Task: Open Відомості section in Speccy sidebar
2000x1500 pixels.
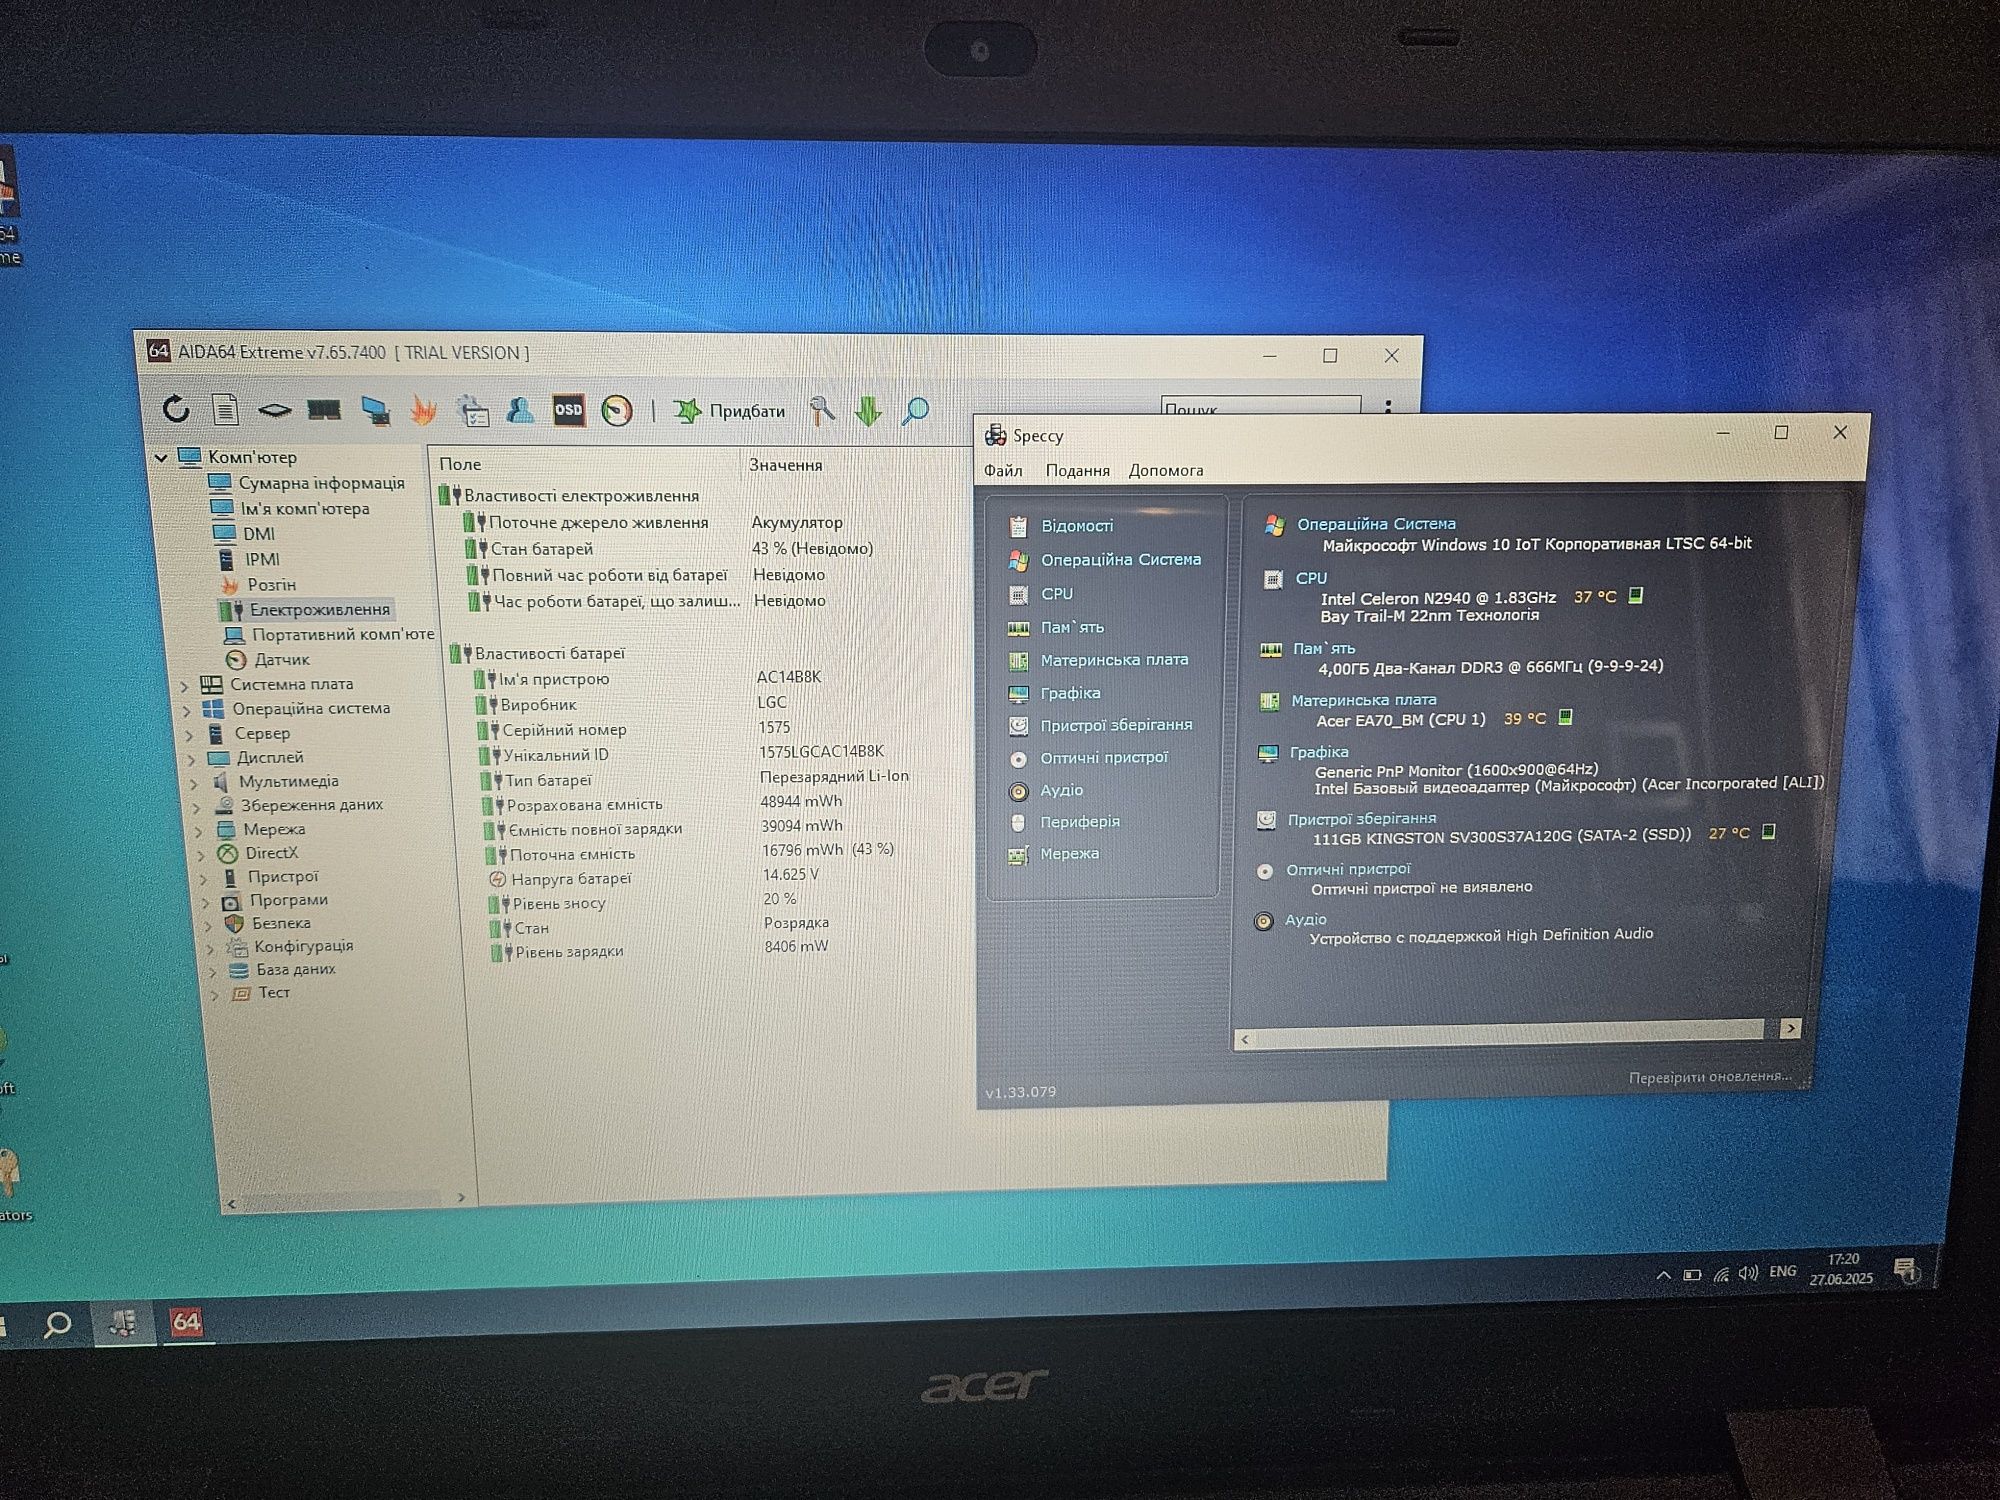Action: tap(1076, 526)
